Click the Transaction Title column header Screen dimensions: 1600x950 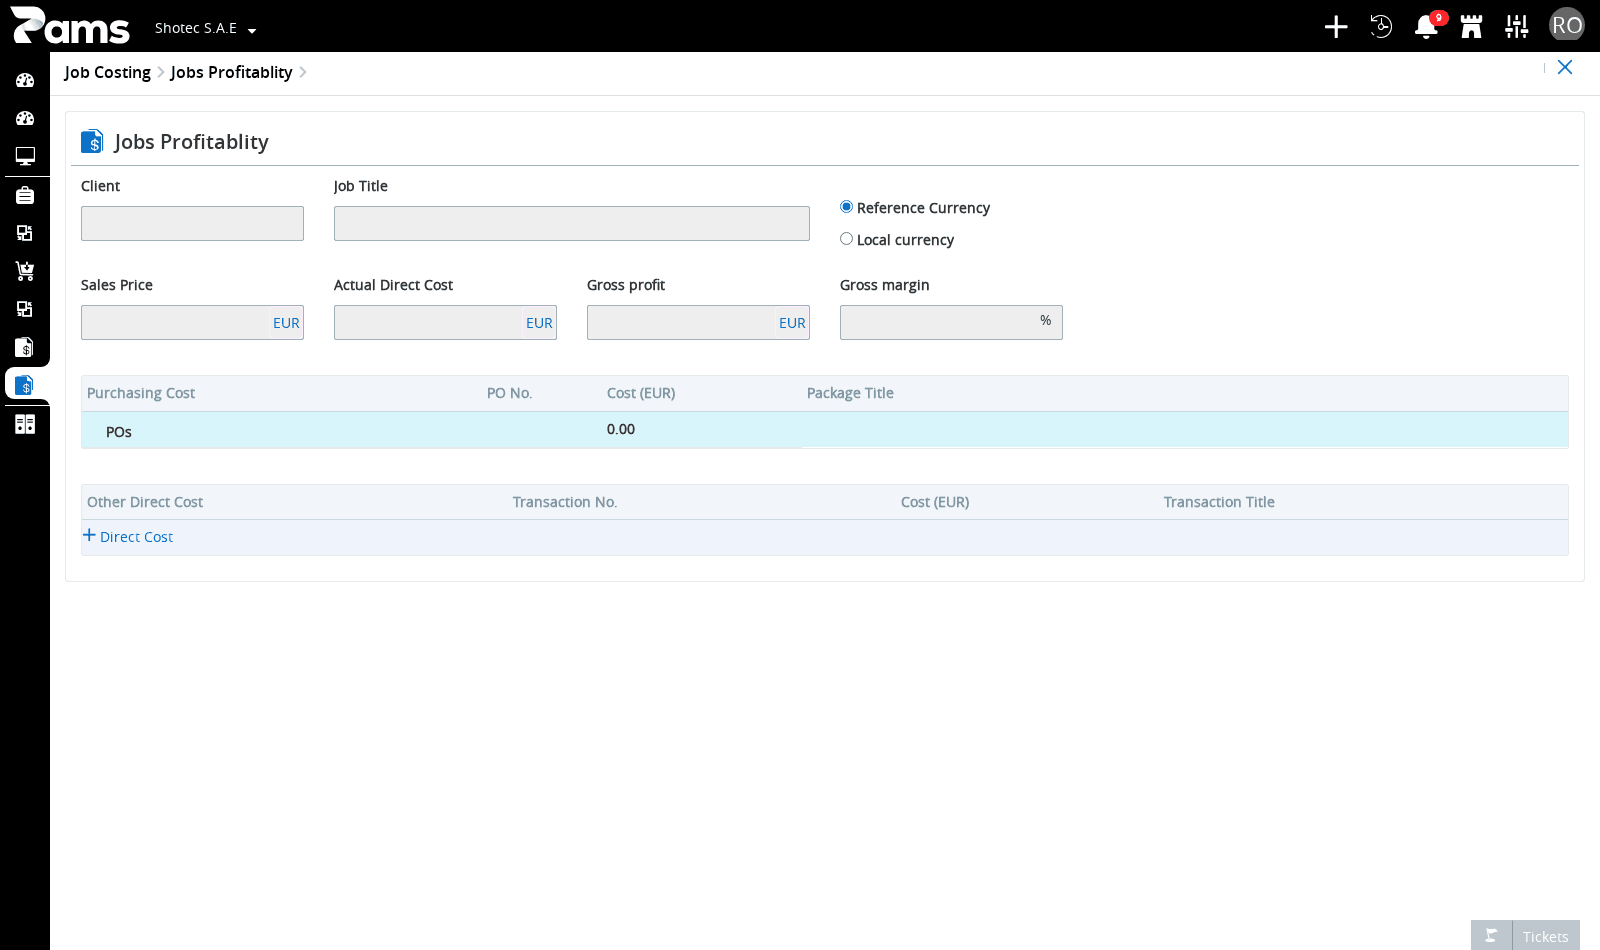click(x=1219, y=502)
